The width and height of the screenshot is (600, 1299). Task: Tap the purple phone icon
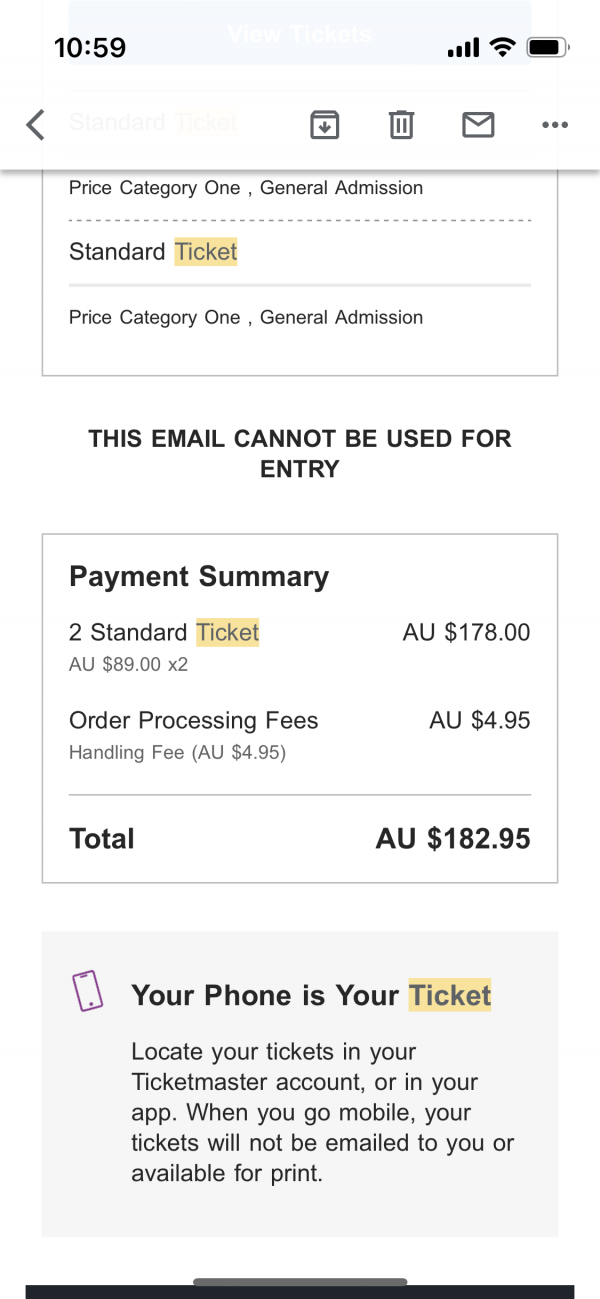coord(88,990)
